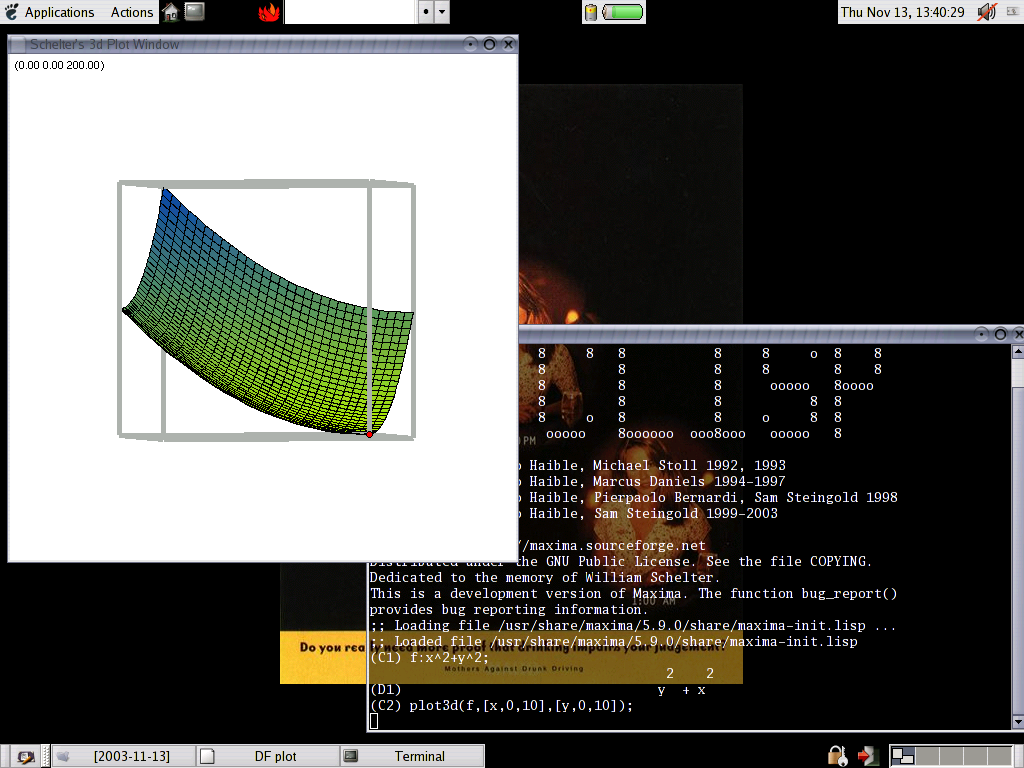Viewport: 1024px width, 768px height.
Task: Select the first workspace in the pager
Action: (x=902, y=756)
